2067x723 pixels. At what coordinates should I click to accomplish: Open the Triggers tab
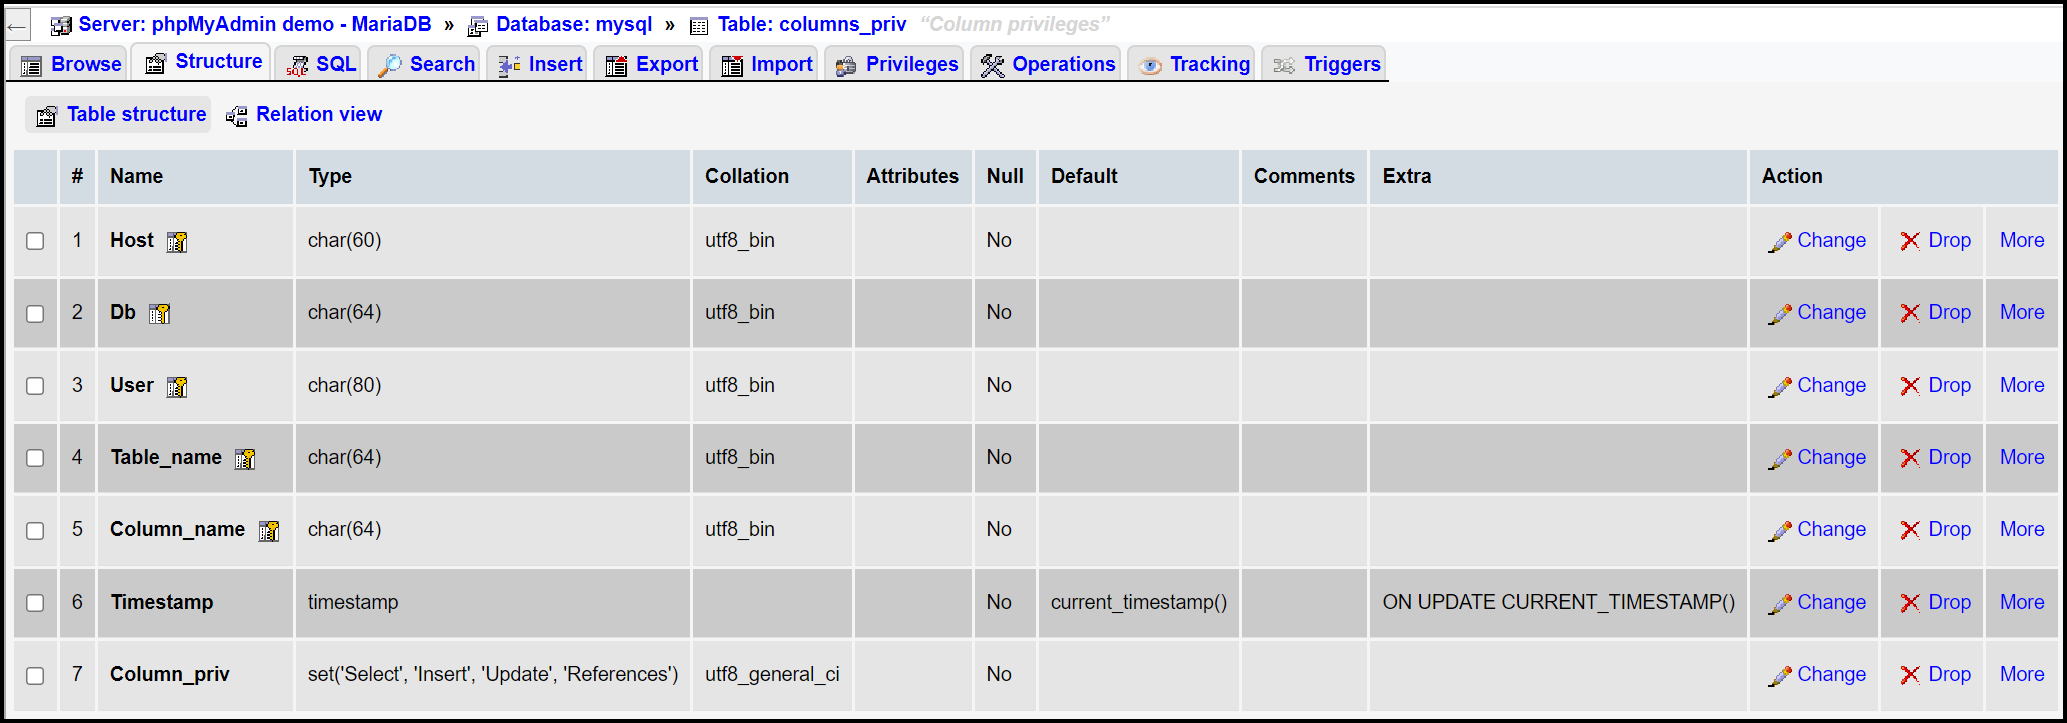1323,63
